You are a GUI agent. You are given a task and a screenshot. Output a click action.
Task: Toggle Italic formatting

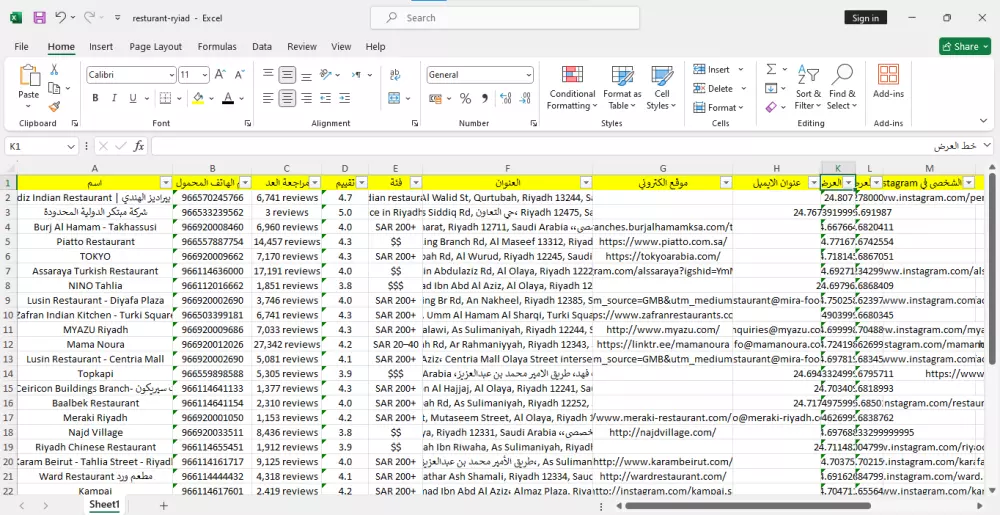click(x=116, y=98)
